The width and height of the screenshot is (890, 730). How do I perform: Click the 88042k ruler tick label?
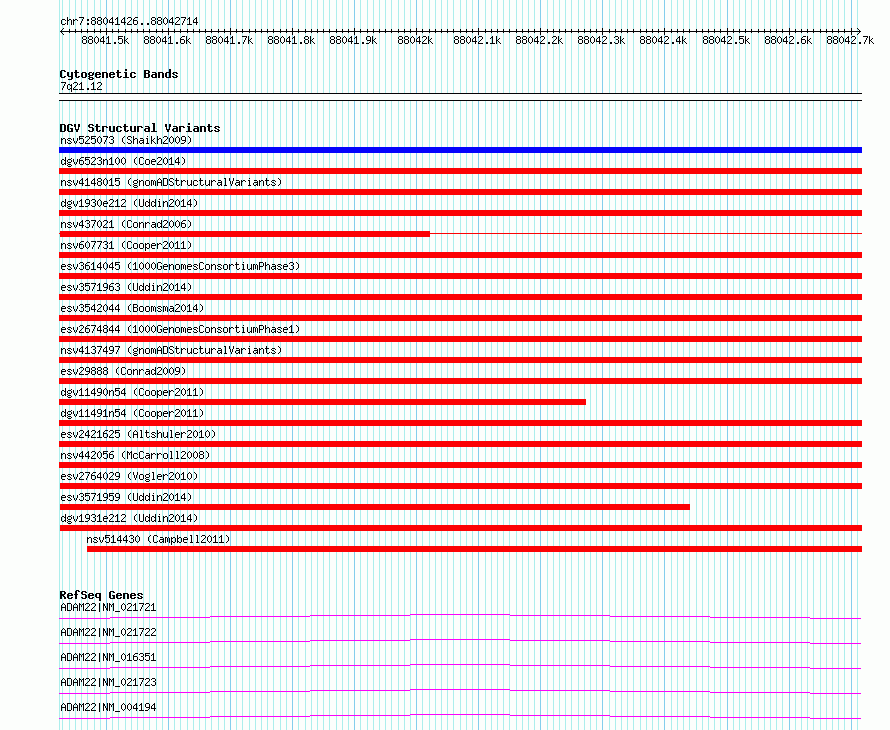415,40
